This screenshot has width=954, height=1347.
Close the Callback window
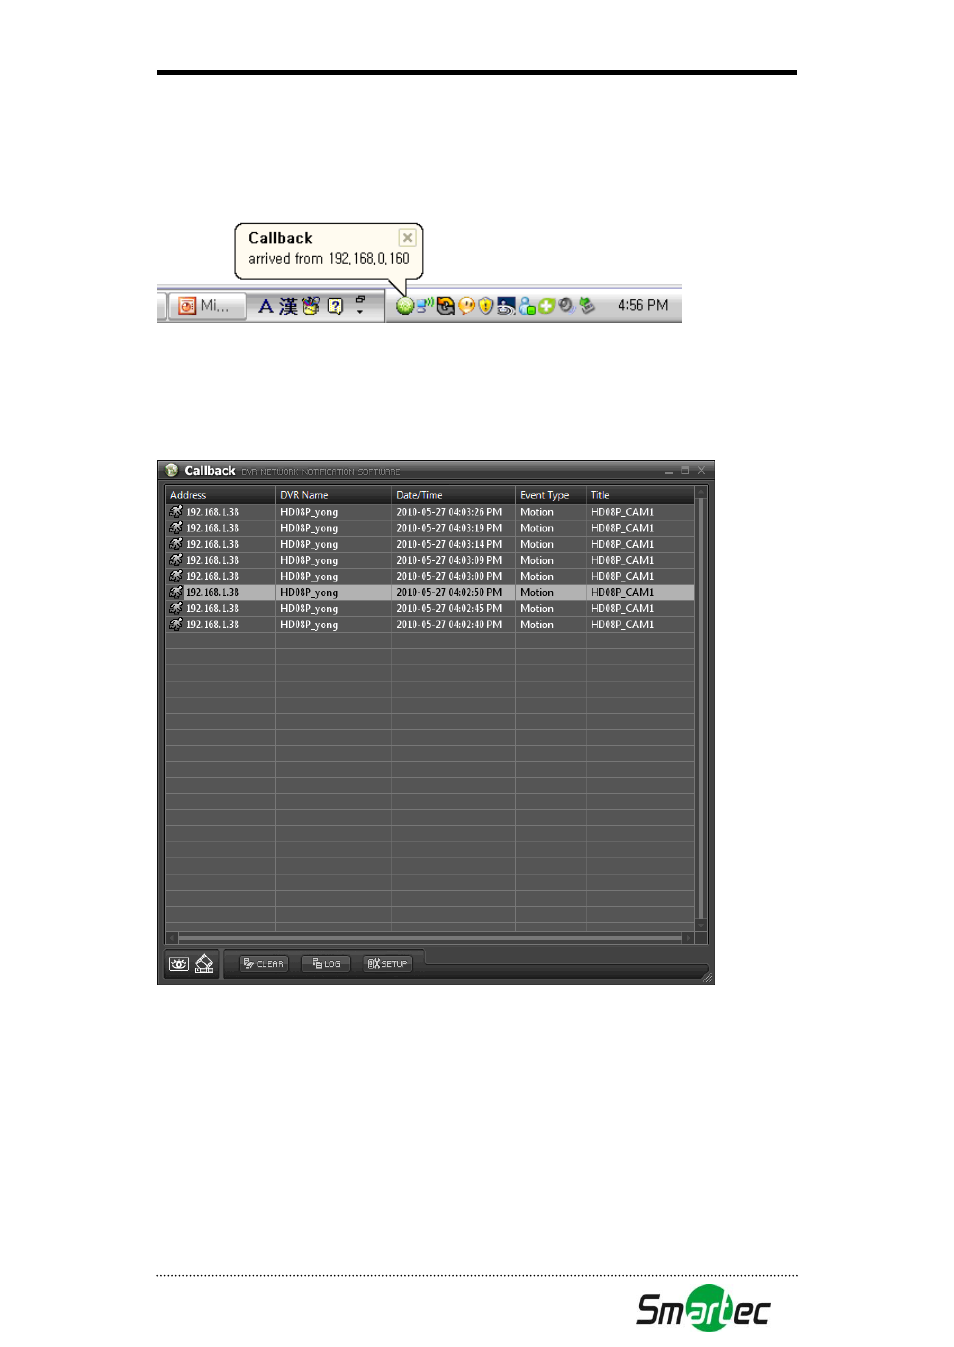[701, 470]
